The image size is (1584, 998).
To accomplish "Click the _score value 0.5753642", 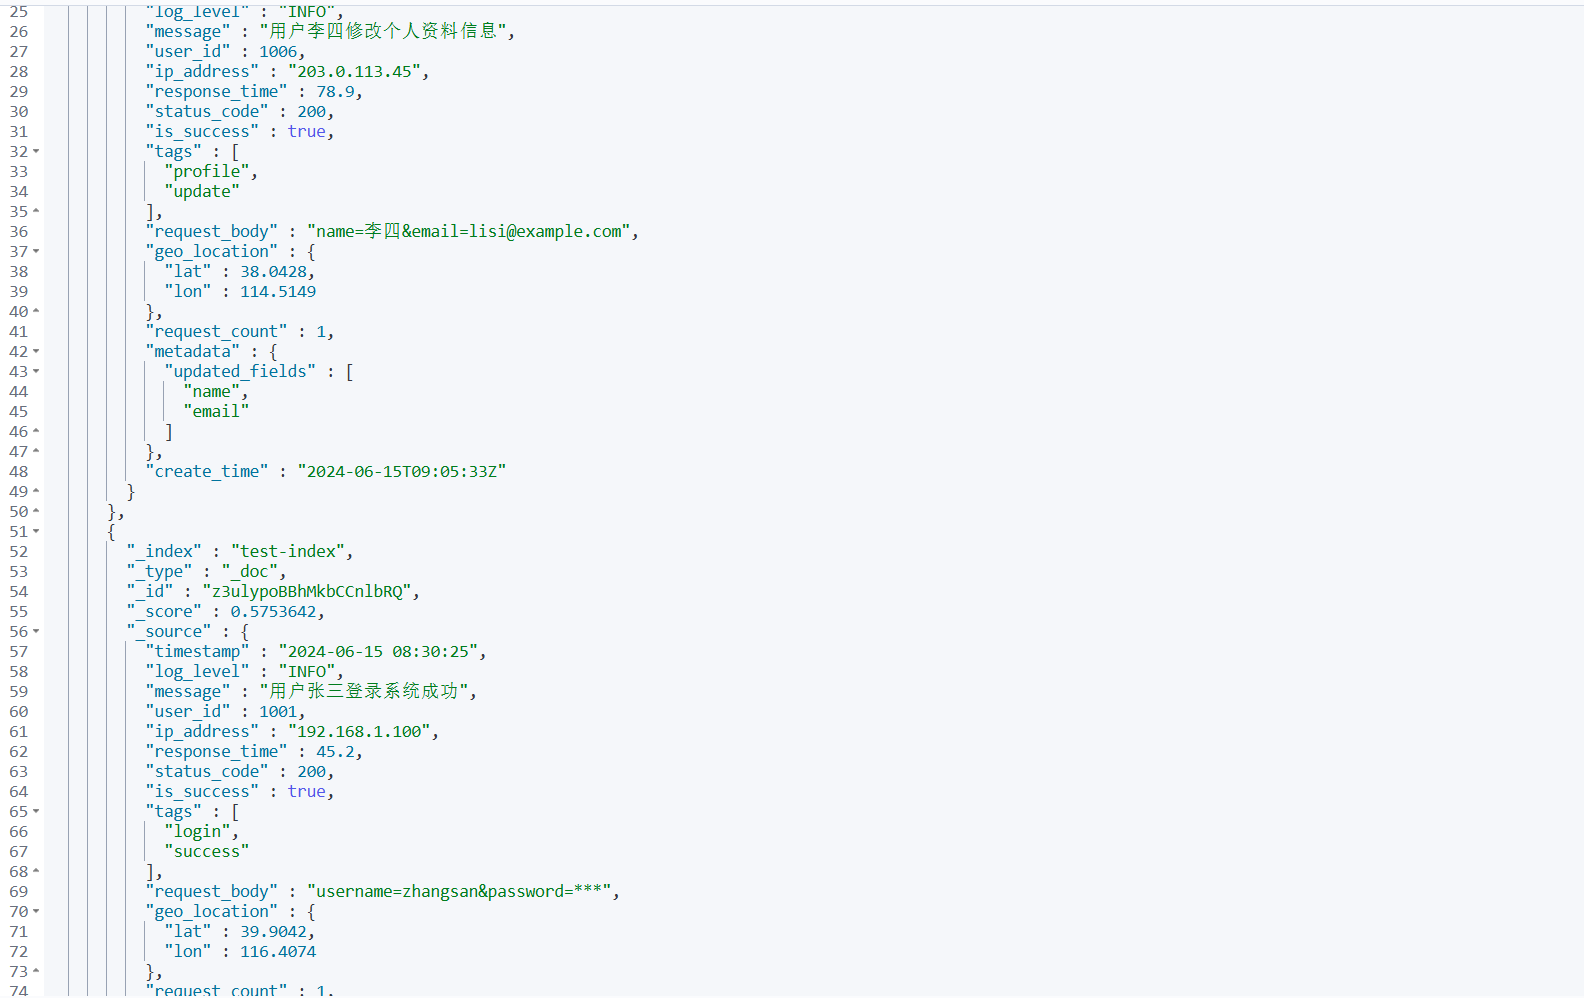I will (273, 611).
